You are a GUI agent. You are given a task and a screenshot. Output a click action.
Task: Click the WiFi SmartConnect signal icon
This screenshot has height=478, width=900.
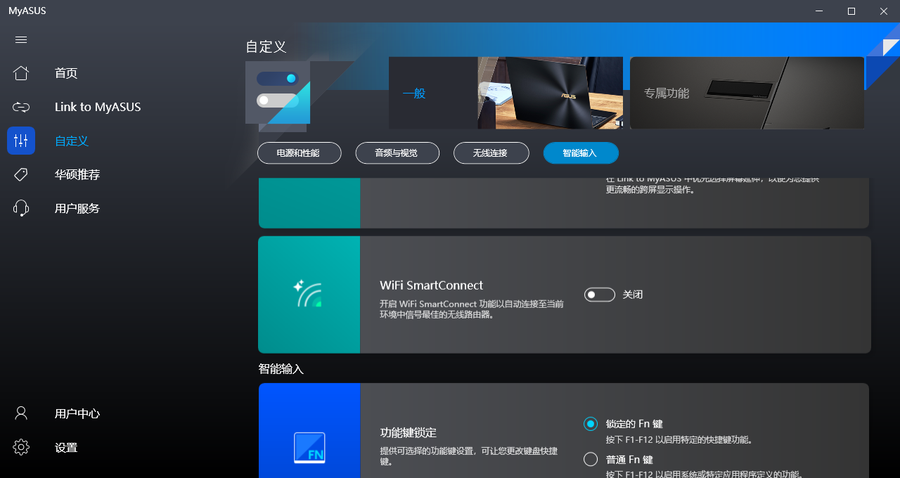pyautogui.click(x=308, y=295)
